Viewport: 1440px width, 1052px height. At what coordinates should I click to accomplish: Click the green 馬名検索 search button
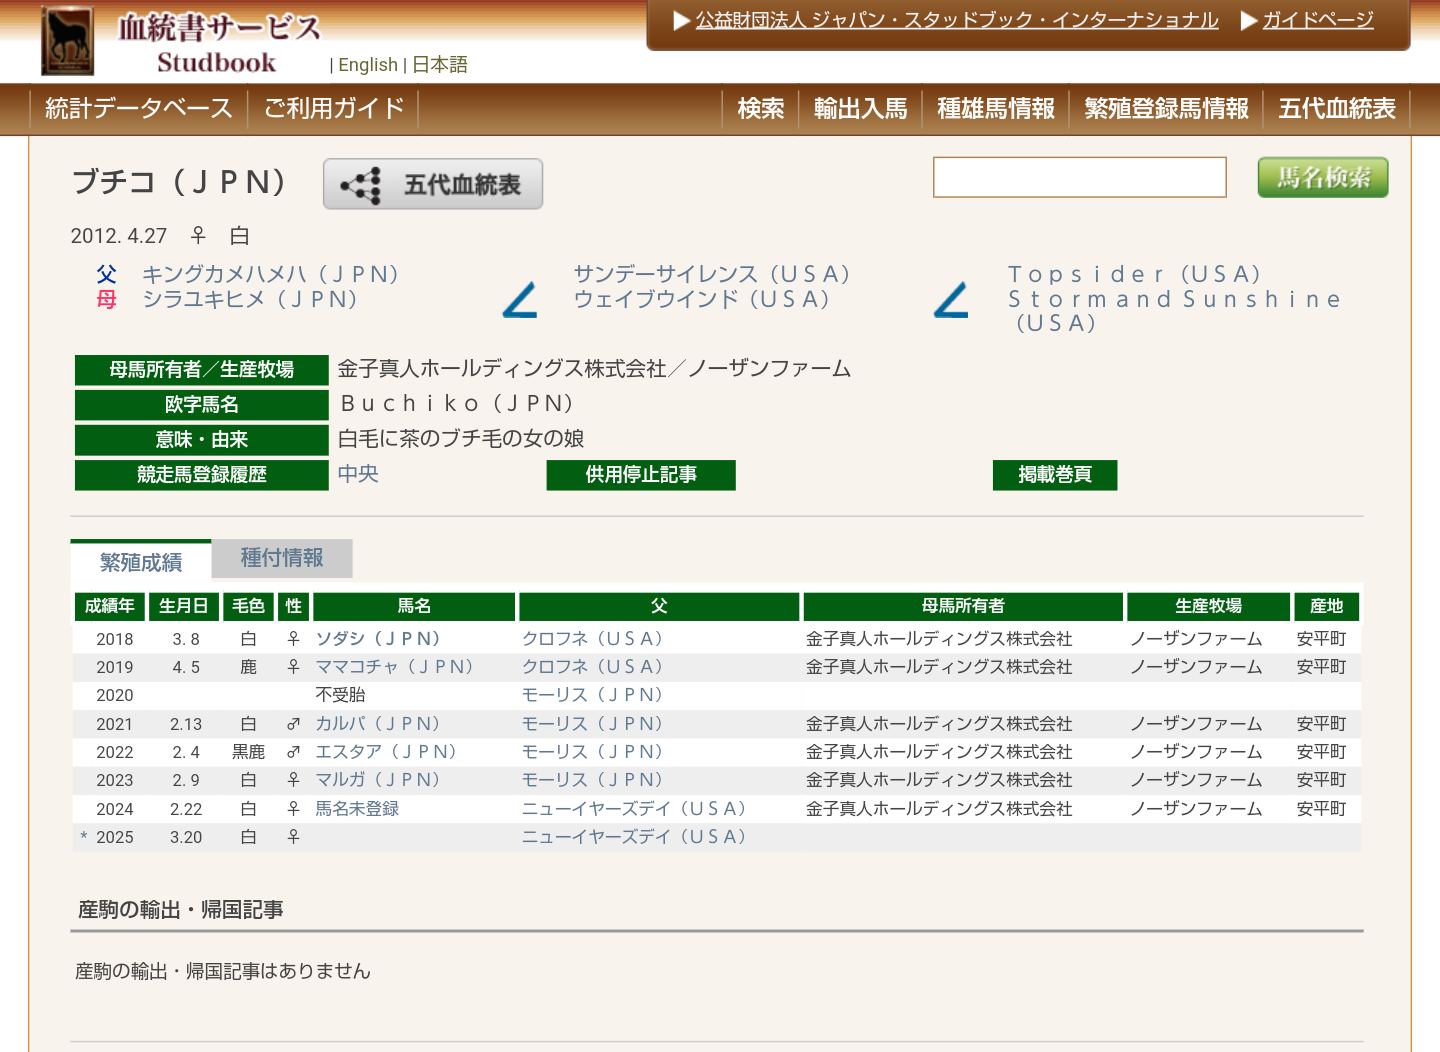click(1322, 178)
